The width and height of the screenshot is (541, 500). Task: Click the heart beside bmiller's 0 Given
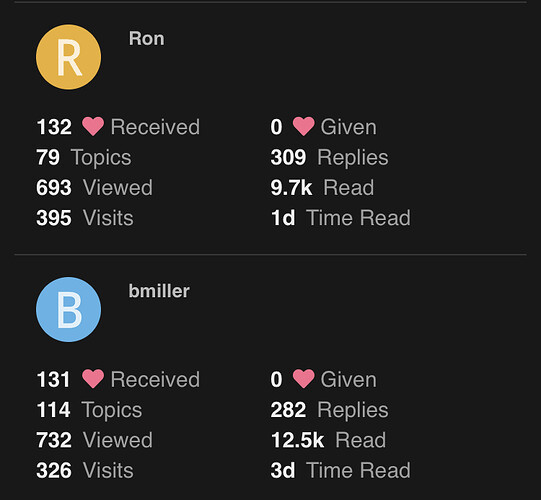pos(303,379)
